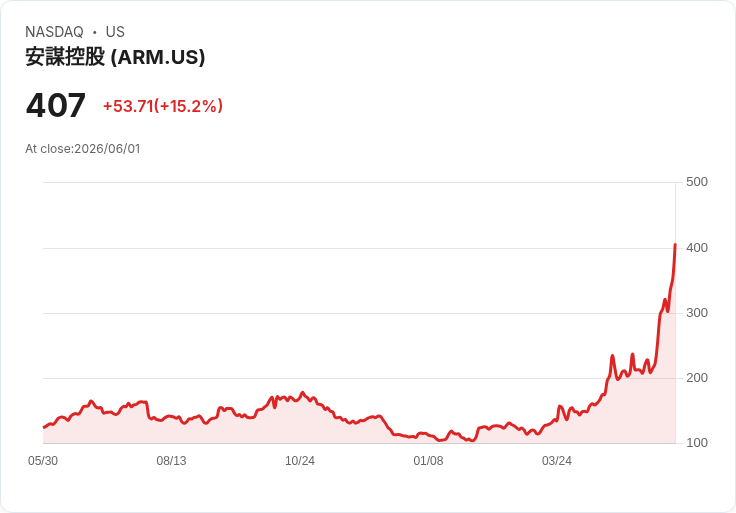
Task: Click the US market label
Action: pyautogui.click(x=115, y=32)
